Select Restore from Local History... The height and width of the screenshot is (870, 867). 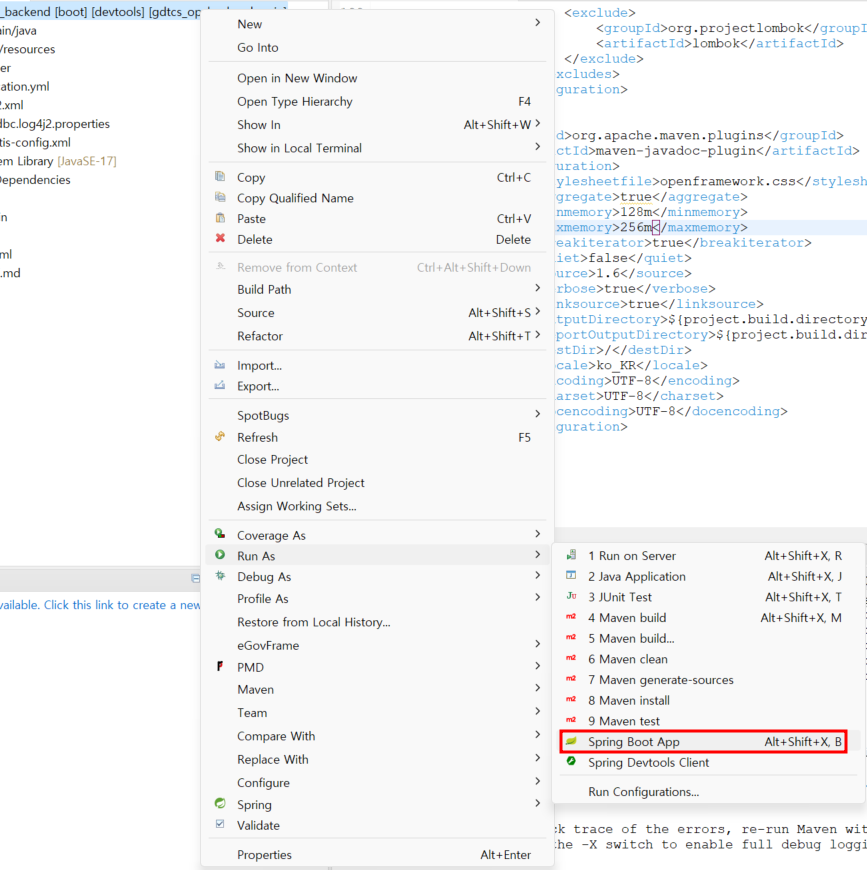(377, 622)
